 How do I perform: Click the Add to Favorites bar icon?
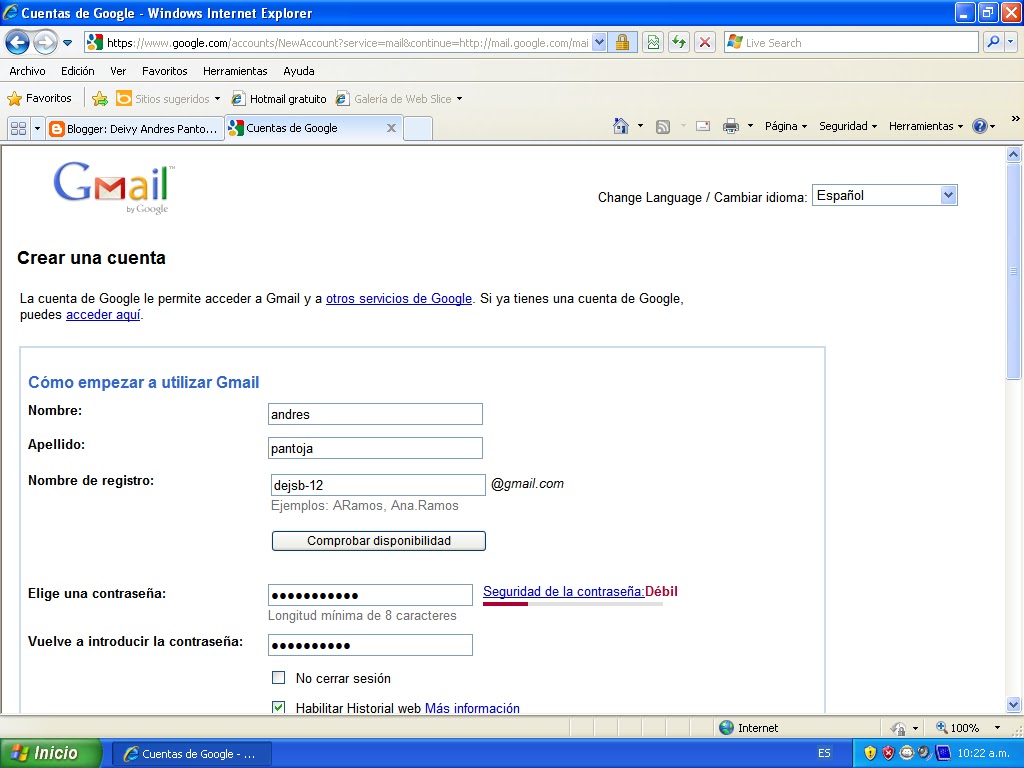click(x=100, y=99)
